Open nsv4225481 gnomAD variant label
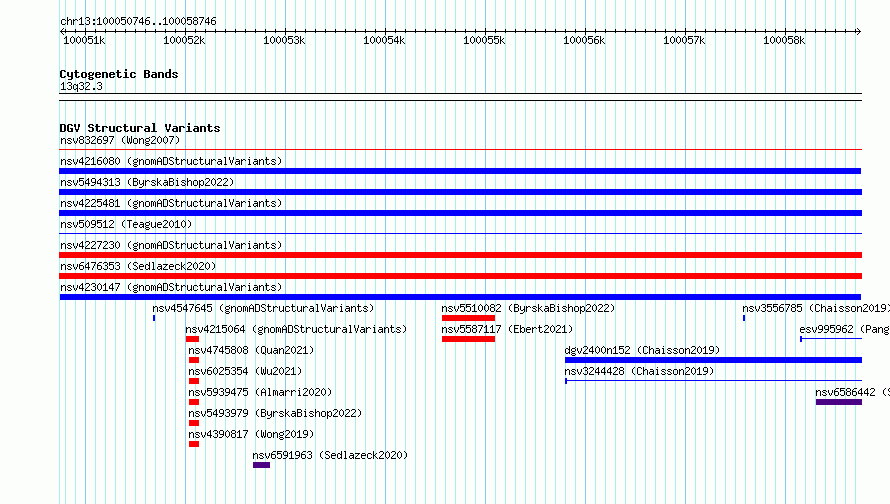The height and width of the screenshot is (504, 890). click(171, 203)
